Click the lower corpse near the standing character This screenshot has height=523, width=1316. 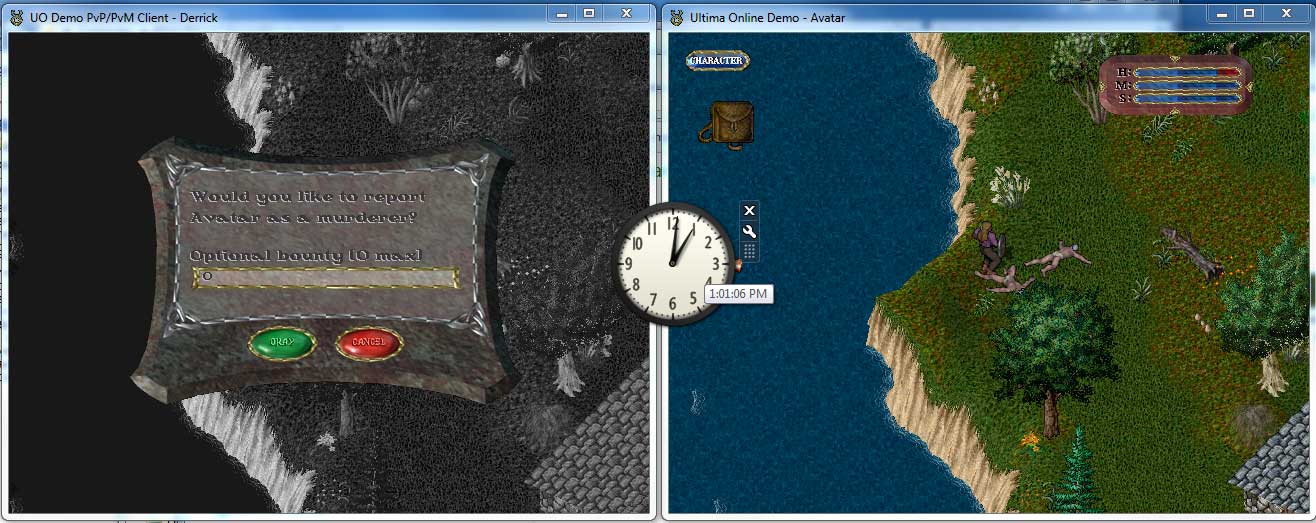click(1008, 280)
